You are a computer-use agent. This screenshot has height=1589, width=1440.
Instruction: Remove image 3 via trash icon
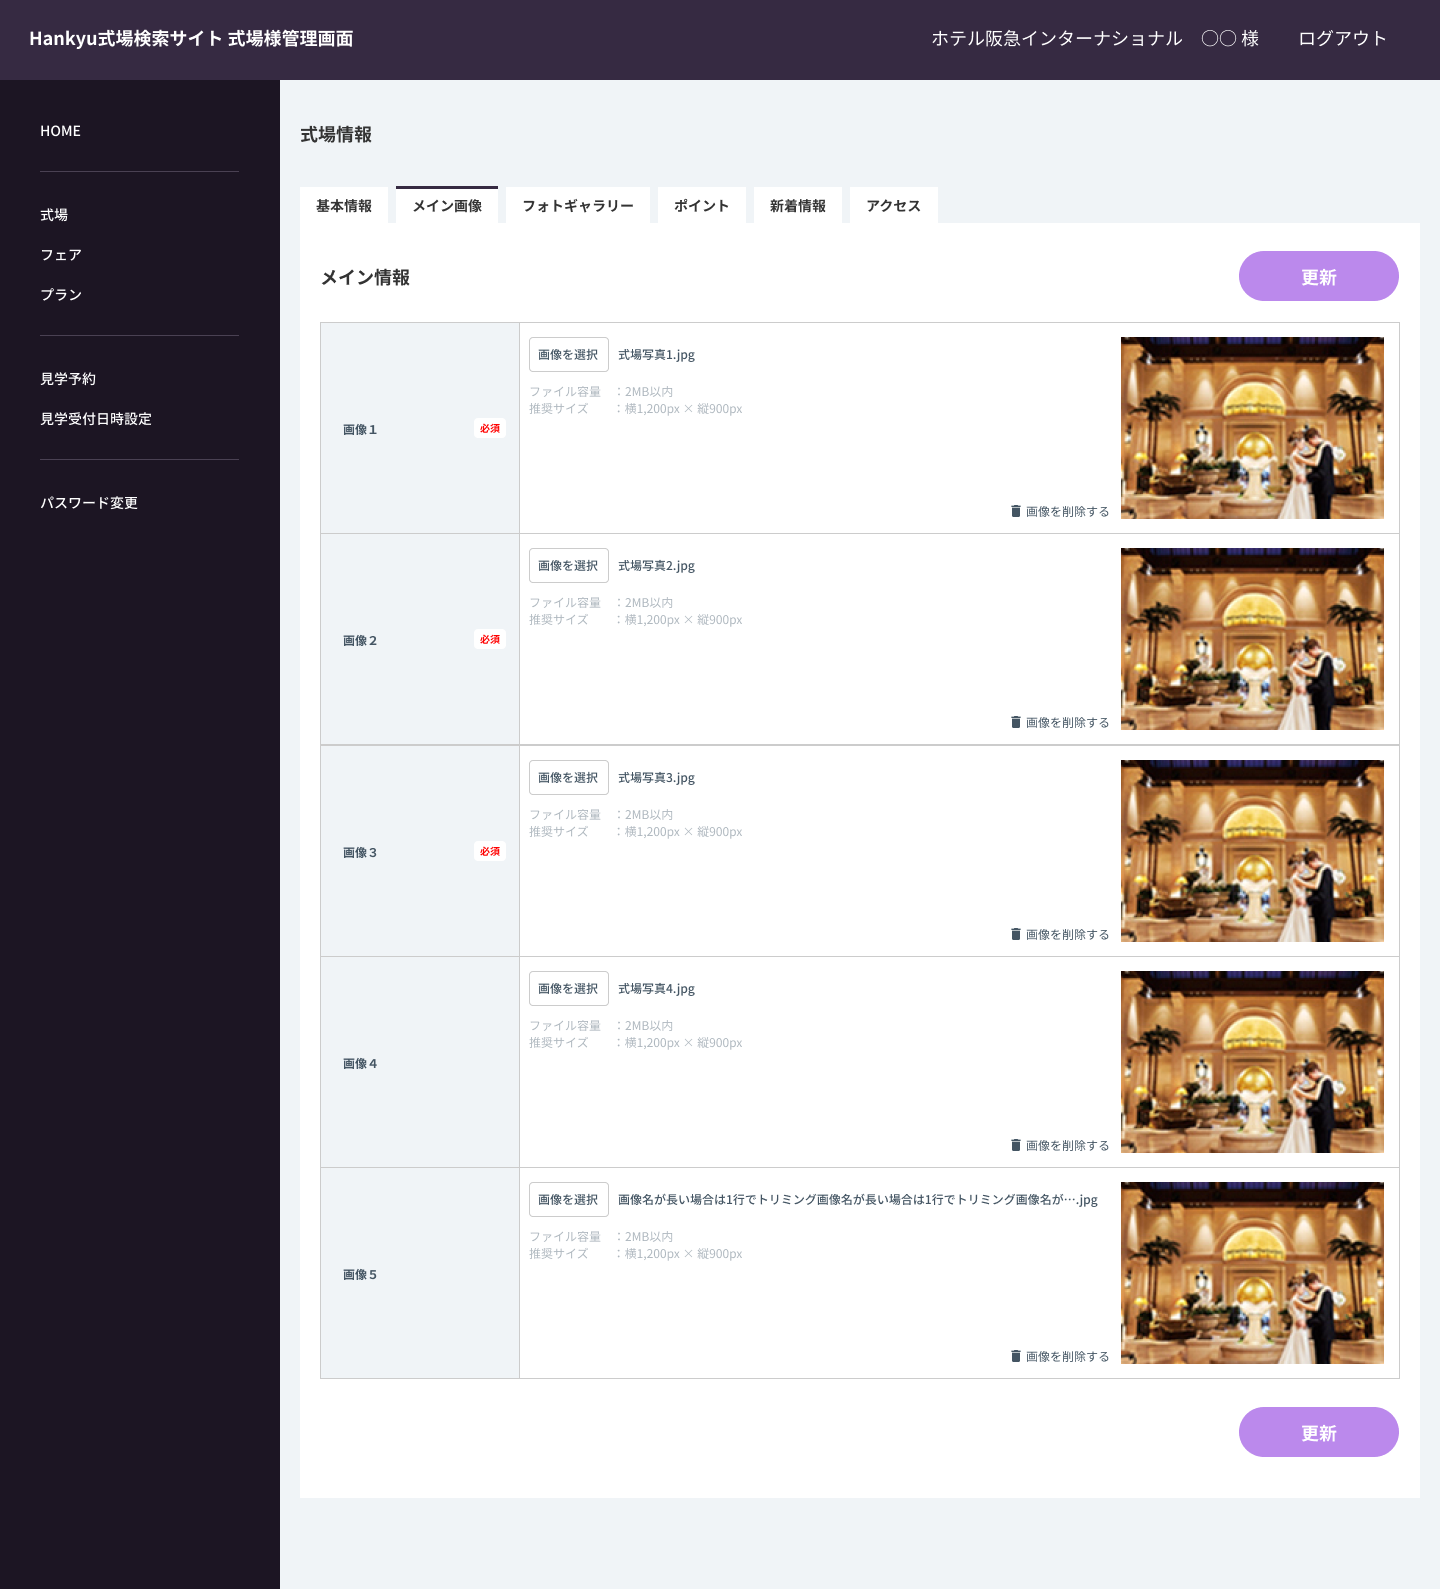click(1016, 934)
